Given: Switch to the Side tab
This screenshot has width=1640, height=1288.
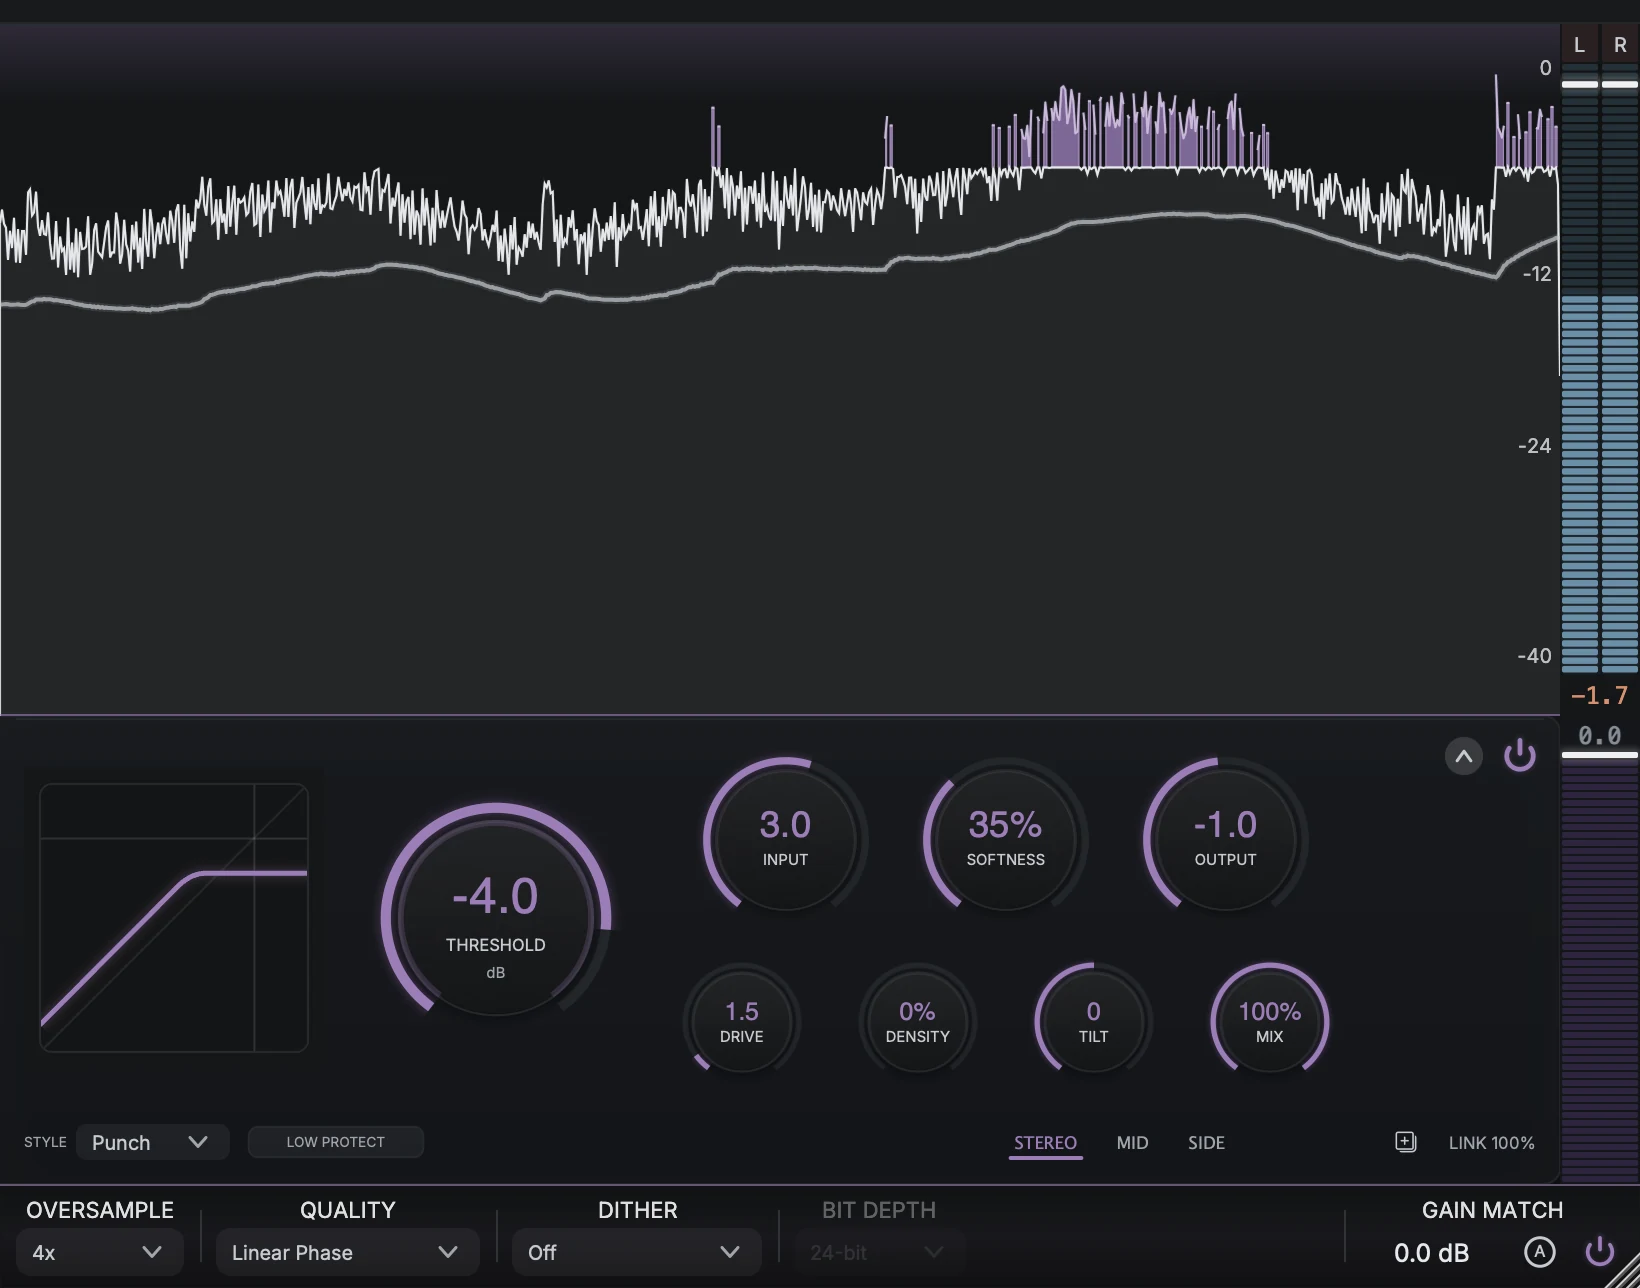Looking at the screenshot, I should coord(1206,1143).
